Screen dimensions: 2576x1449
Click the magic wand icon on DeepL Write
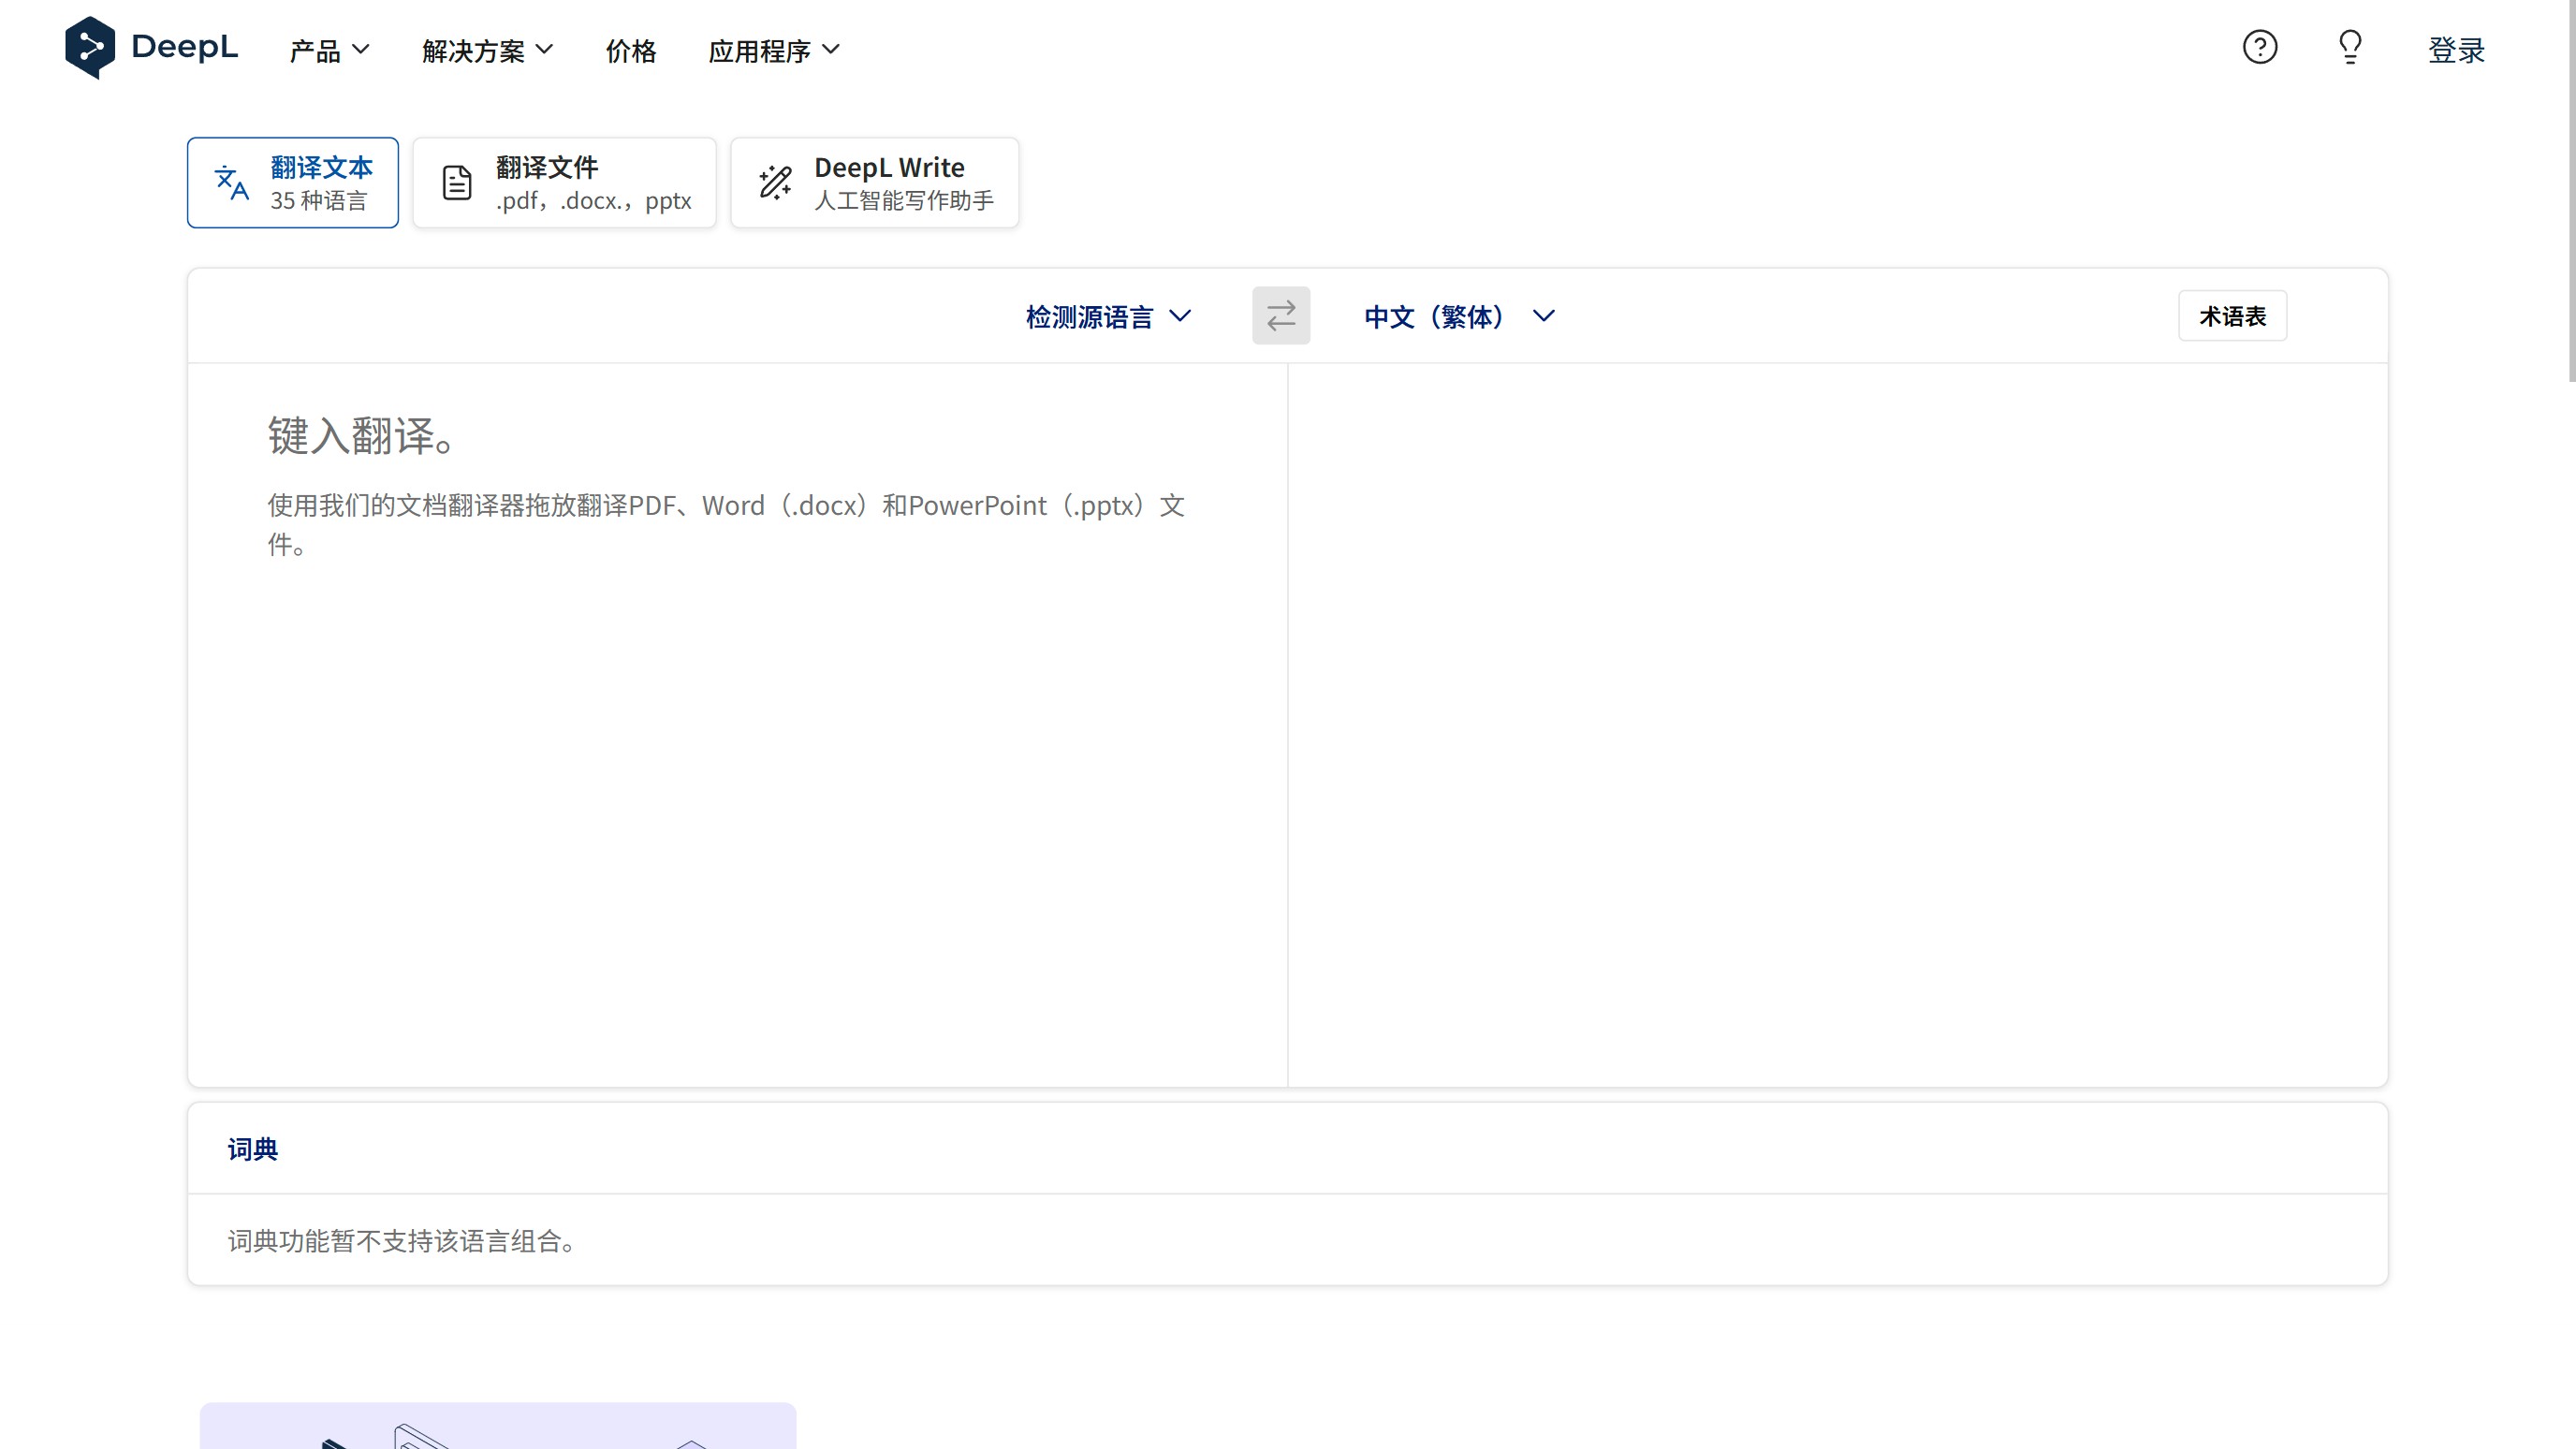click(x=774, y=182)
